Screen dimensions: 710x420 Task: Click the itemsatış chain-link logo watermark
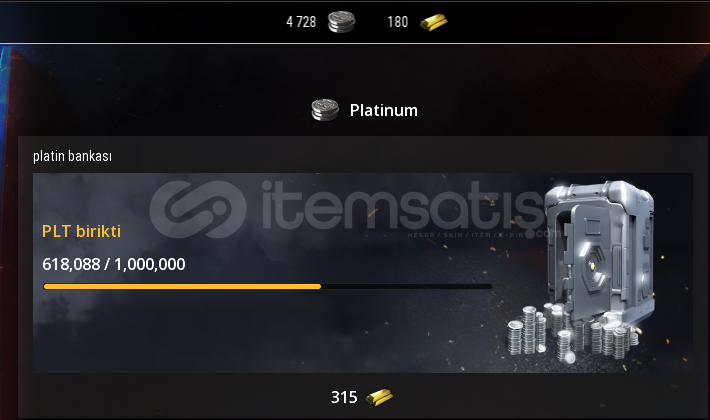(x=198, y=209)
